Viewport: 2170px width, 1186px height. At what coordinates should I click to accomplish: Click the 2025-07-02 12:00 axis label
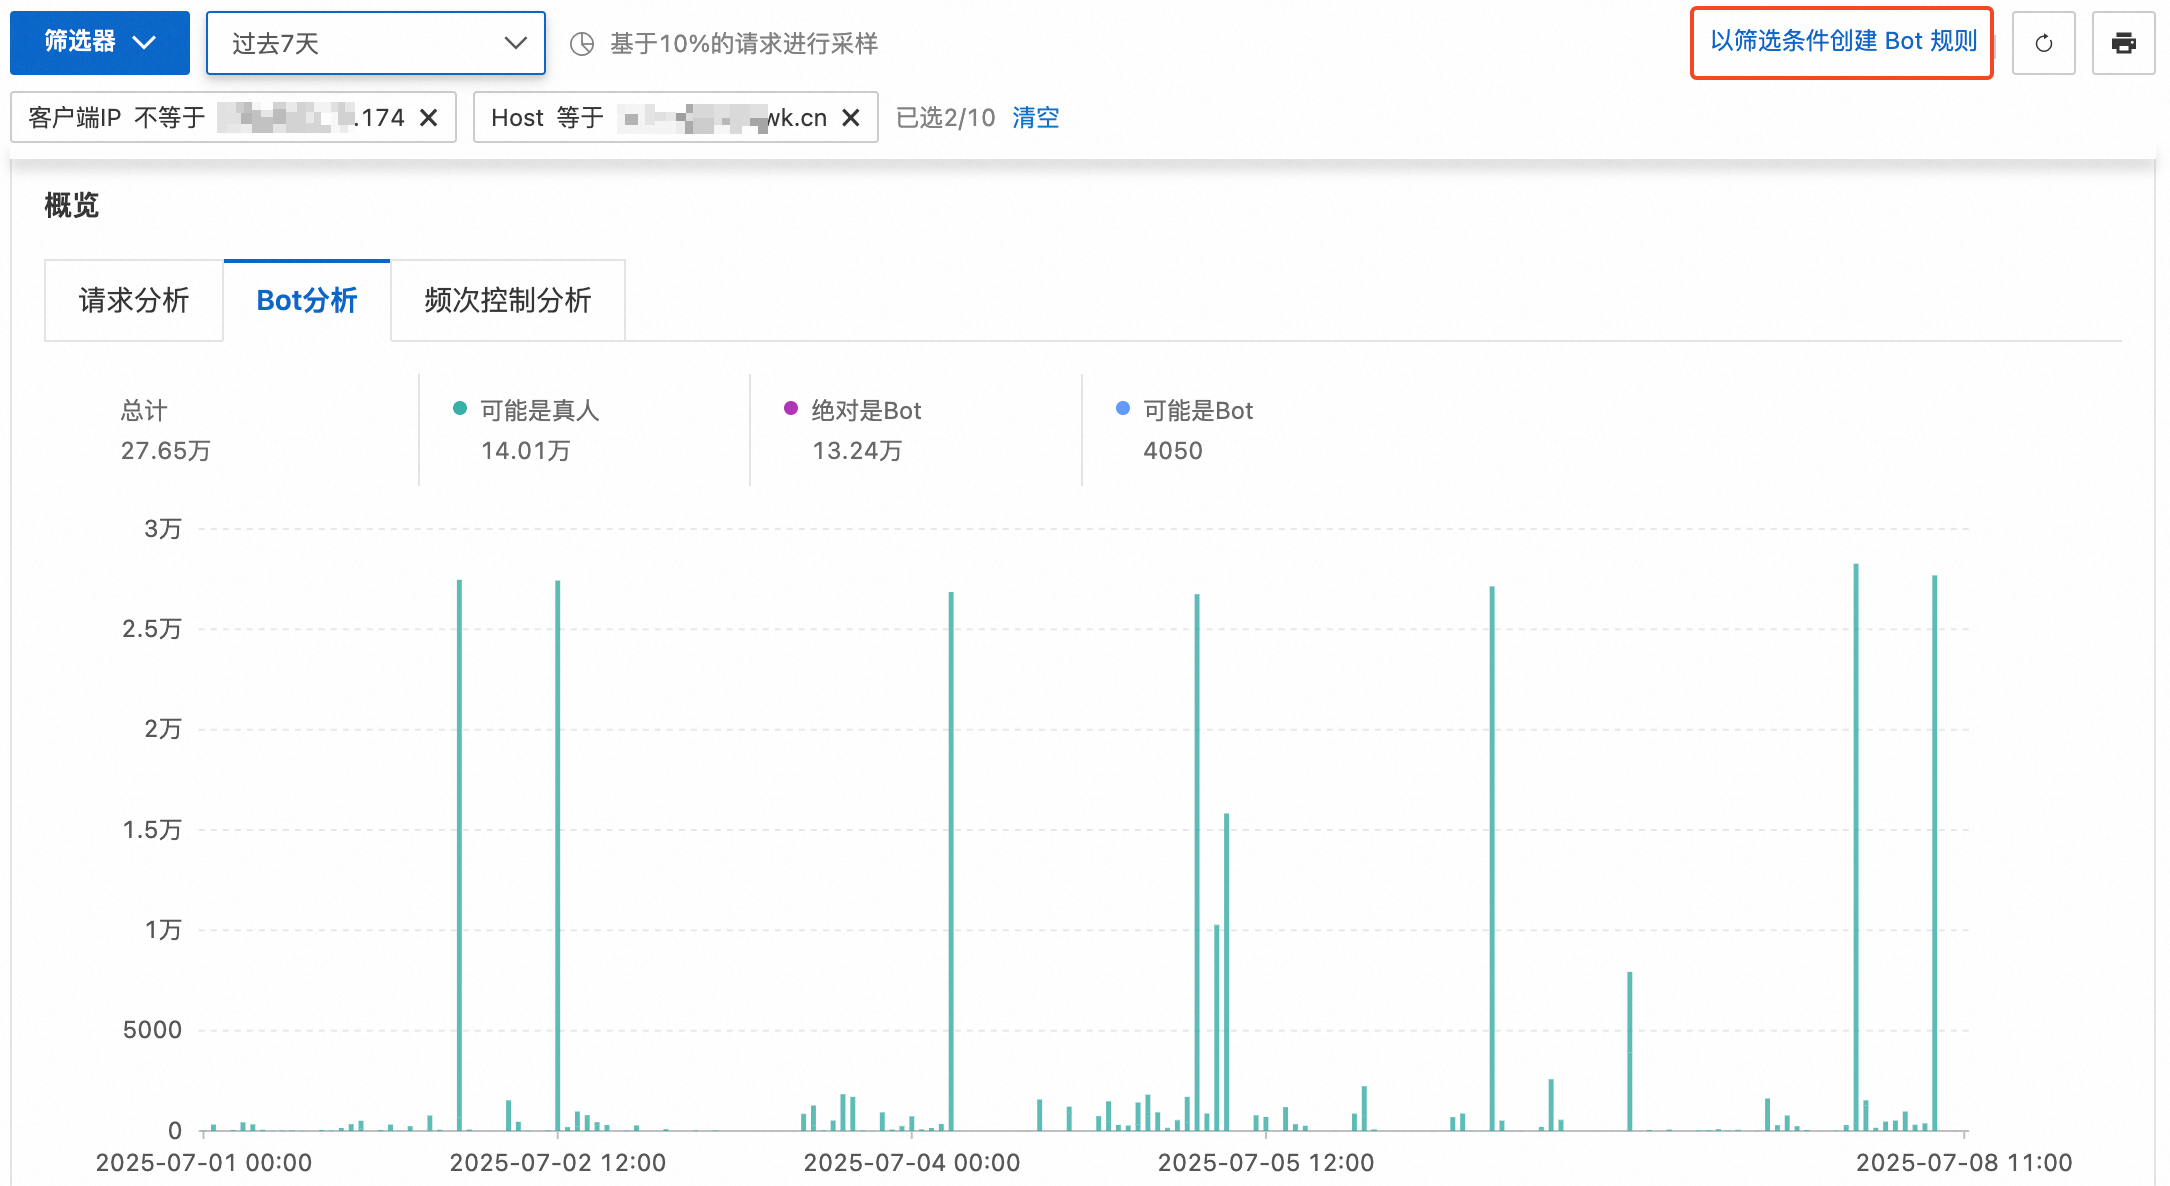pyautogui.click(x=558, y=1163)
